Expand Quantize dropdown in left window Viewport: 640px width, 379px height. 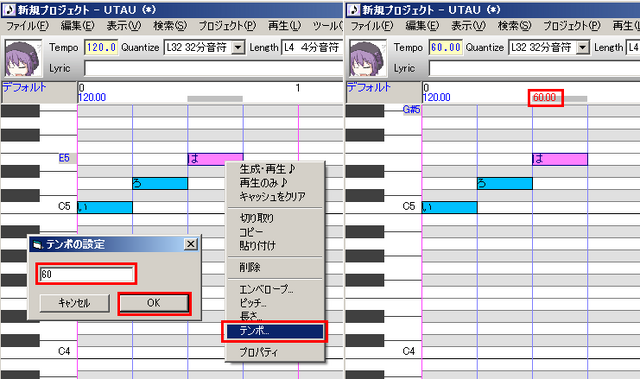(238, 48)
